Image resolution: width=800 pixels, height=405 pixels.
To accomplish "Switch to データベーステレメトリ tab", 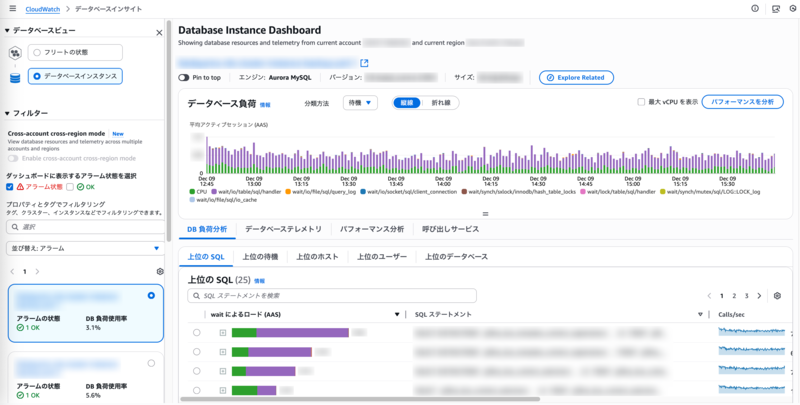I will 283,230.
